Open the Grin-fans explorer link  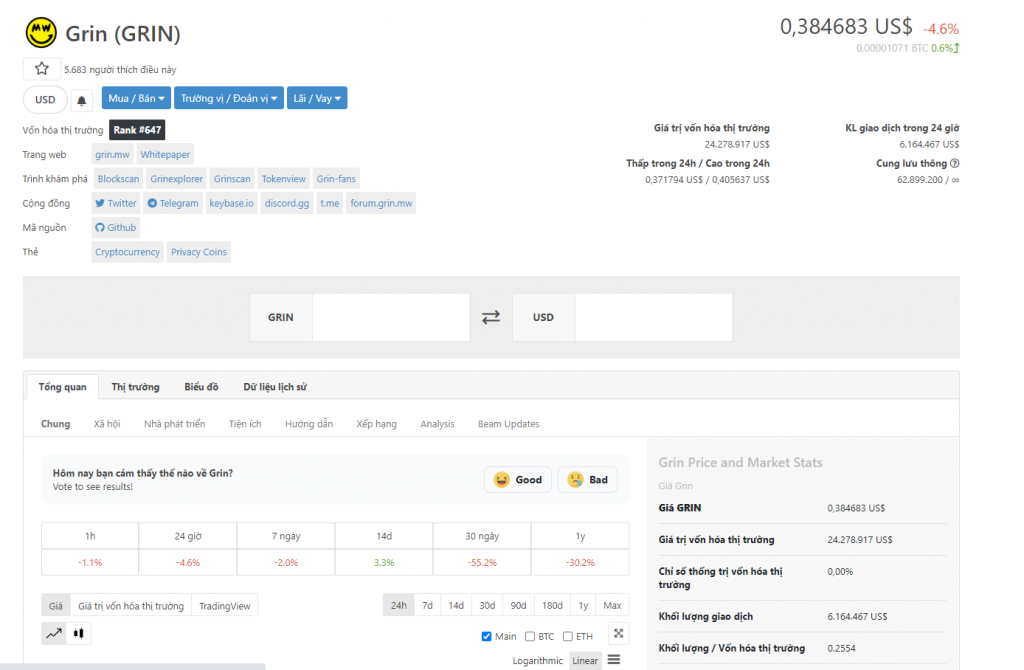(x=336, y=178)
